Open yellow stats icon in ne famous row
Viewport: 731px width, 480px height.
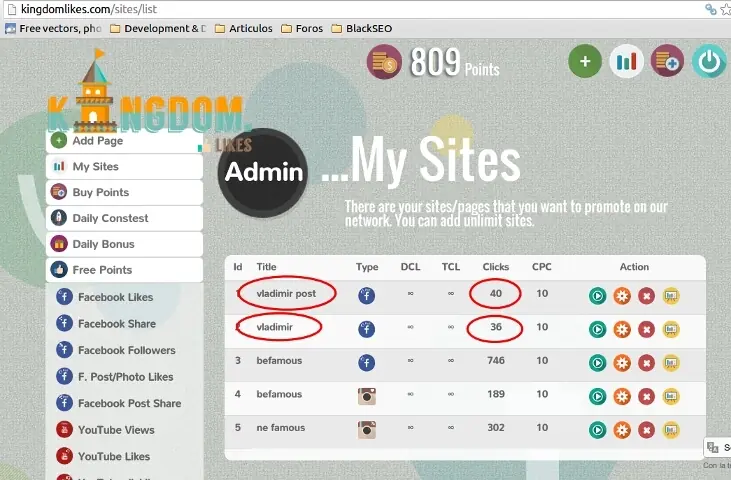(671, 430)
